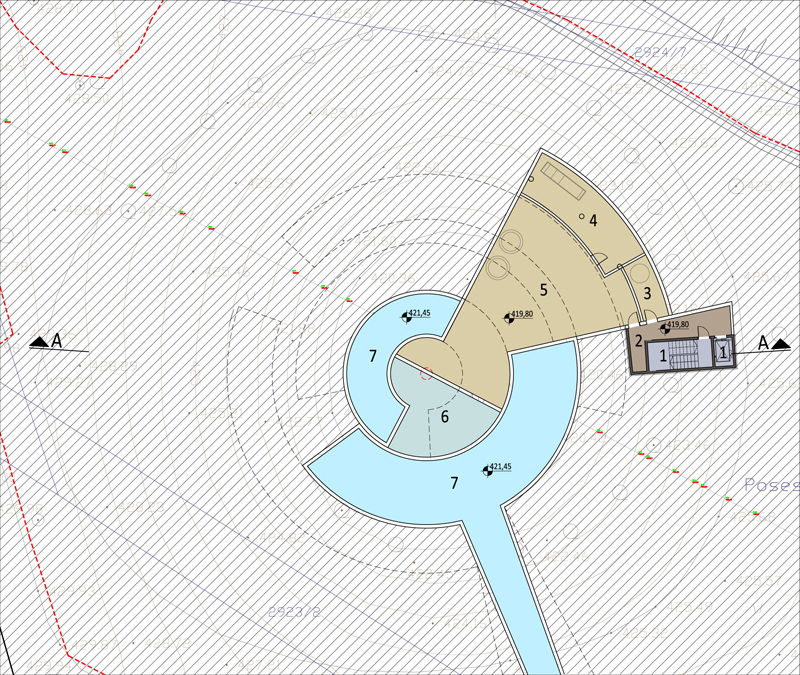Click the 421,45 elevation marker in upper ring
Image resolution: width=800 pixels, height=675 pixels.
[x=407, y=316]
